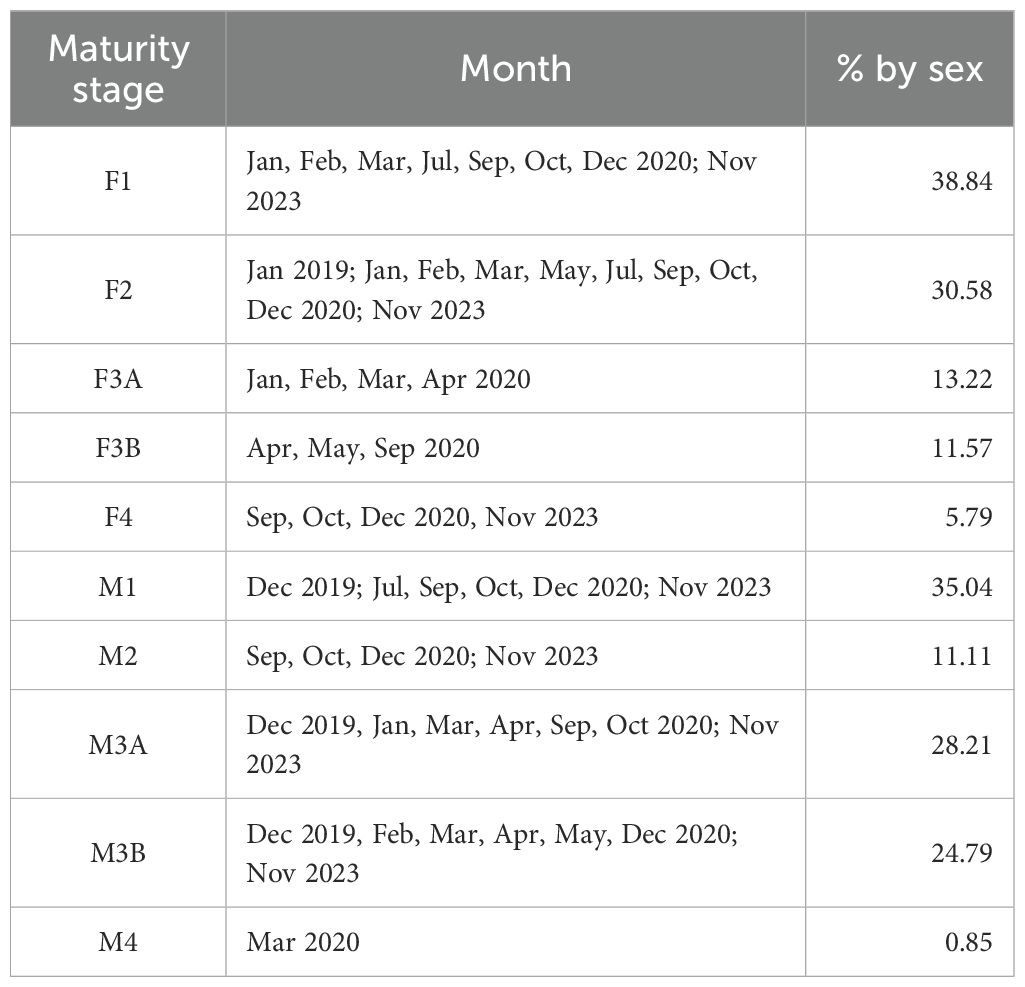This screenshot has height=987, width=1025.
Task: Click the "Maturity stage" column header
Action: click(118, 69)
